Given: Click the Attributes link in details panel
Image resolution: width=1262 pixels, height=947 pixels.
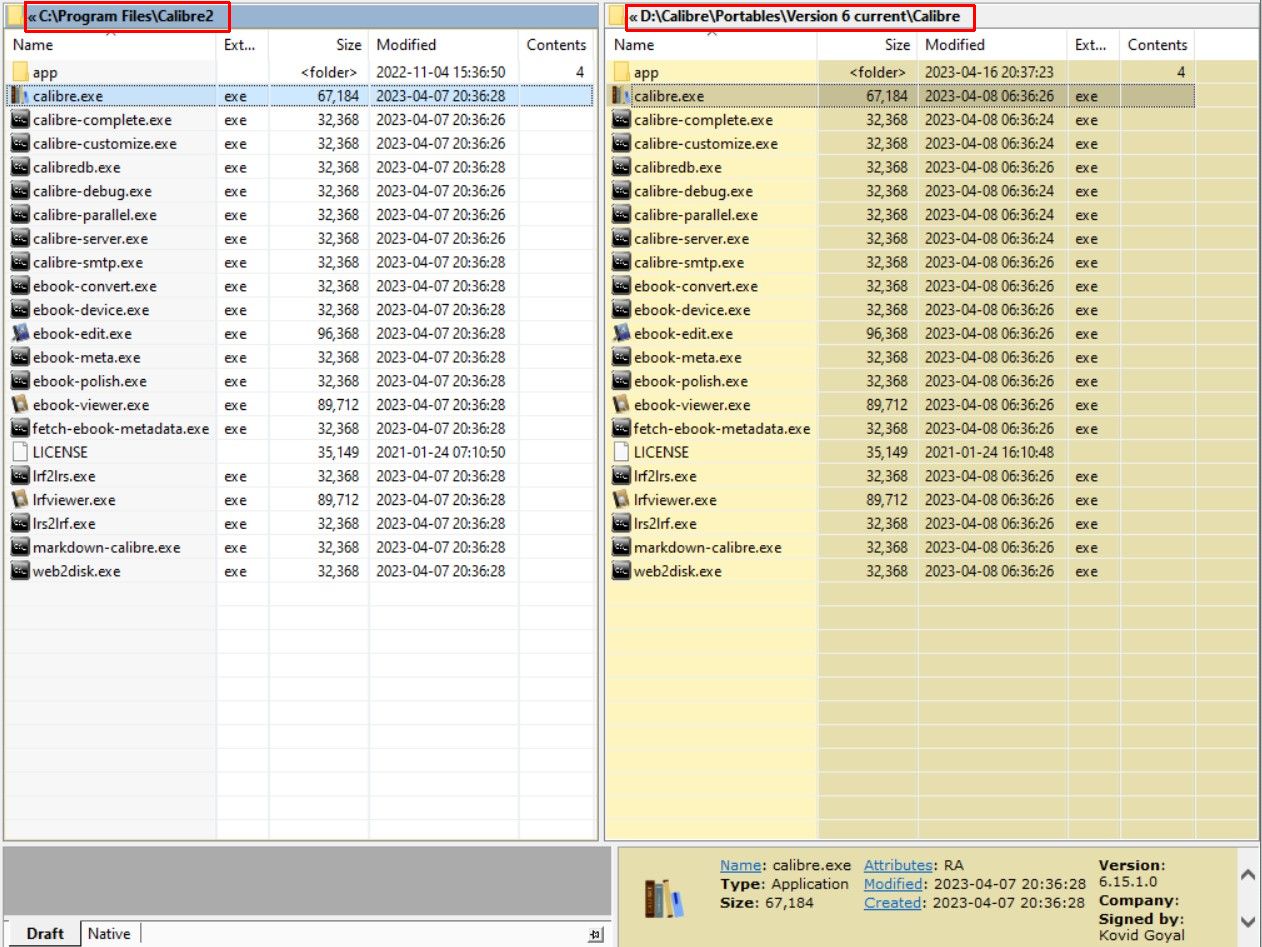Looking at the screenshot, I should (x=898, y=865).
